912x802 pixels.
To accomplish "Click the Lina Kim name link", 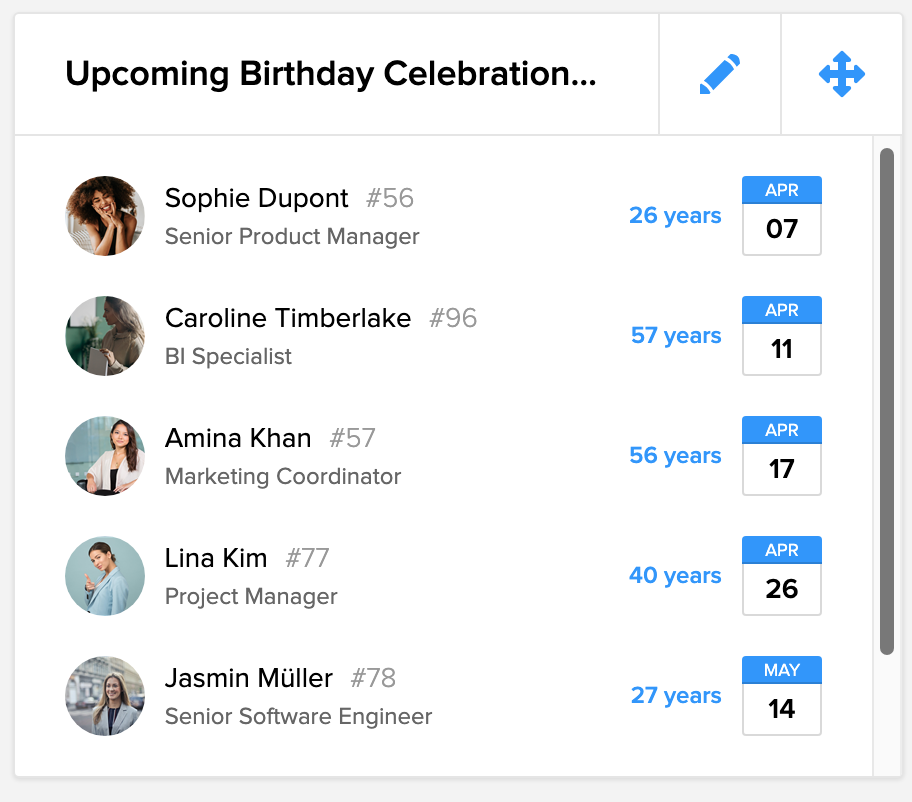I will (216, 558).
